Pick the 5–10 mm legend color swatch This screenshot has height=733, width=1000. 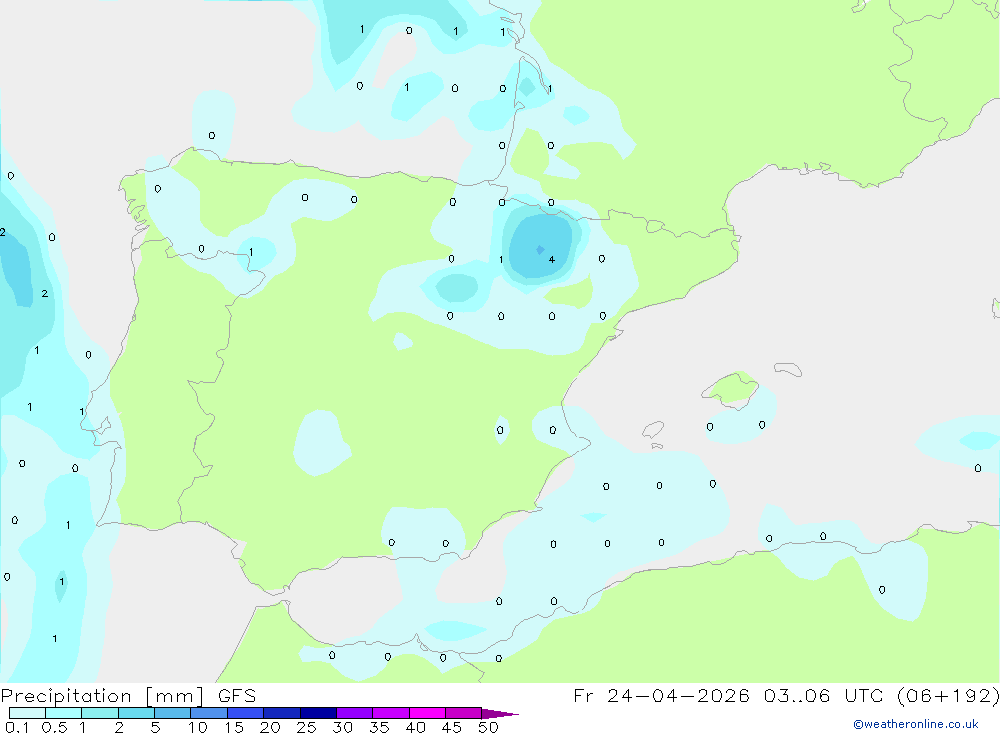(172, 713)
